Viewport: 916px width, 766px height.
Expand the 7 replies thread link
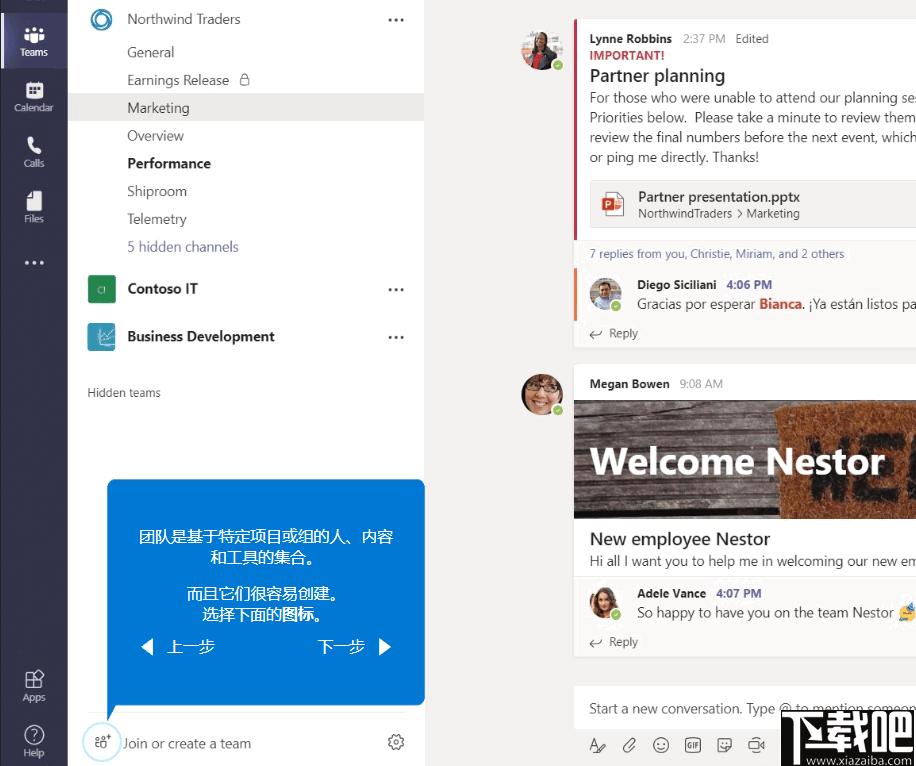click(x=717, y=254)
